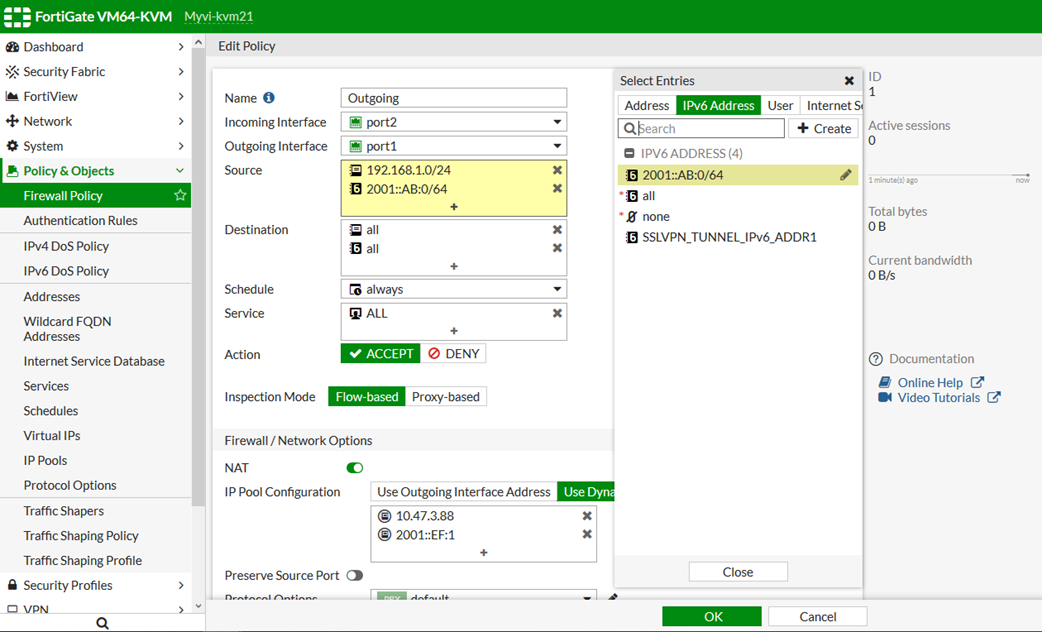The width and height of the screenshot is (1042, 632).
Task: Open the Schedule dropdown
Action: point(453,289)
